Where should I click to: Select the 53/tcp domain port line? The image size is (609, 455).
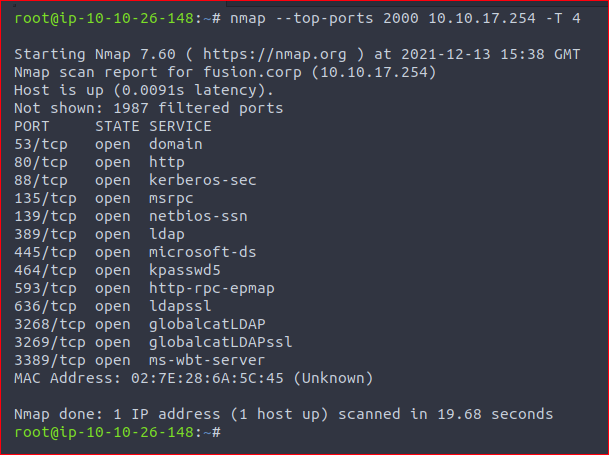108,145
